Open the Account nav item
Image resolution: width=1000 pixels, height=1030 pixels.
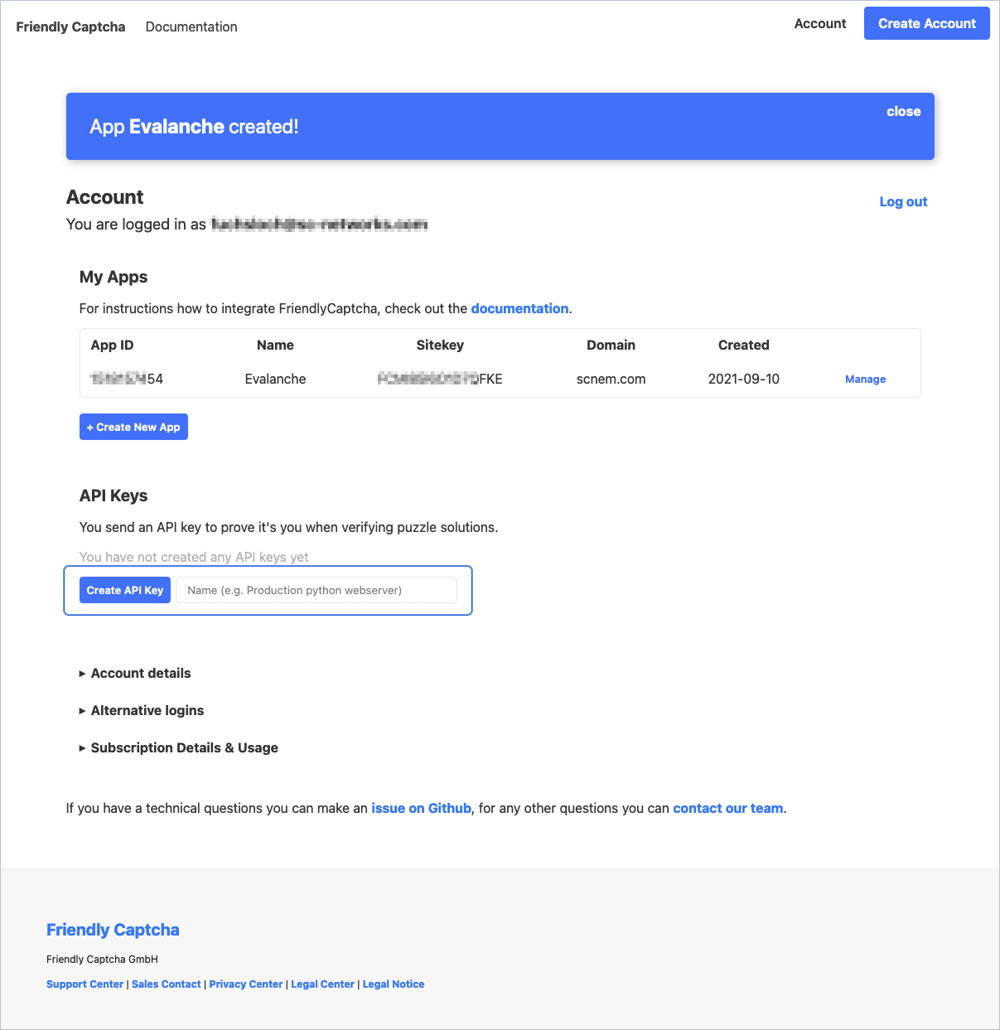coord(820,24)
